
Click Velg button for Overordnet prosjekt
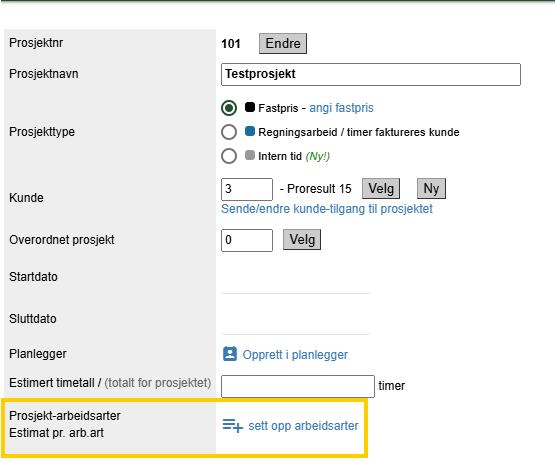click(302, 240)
